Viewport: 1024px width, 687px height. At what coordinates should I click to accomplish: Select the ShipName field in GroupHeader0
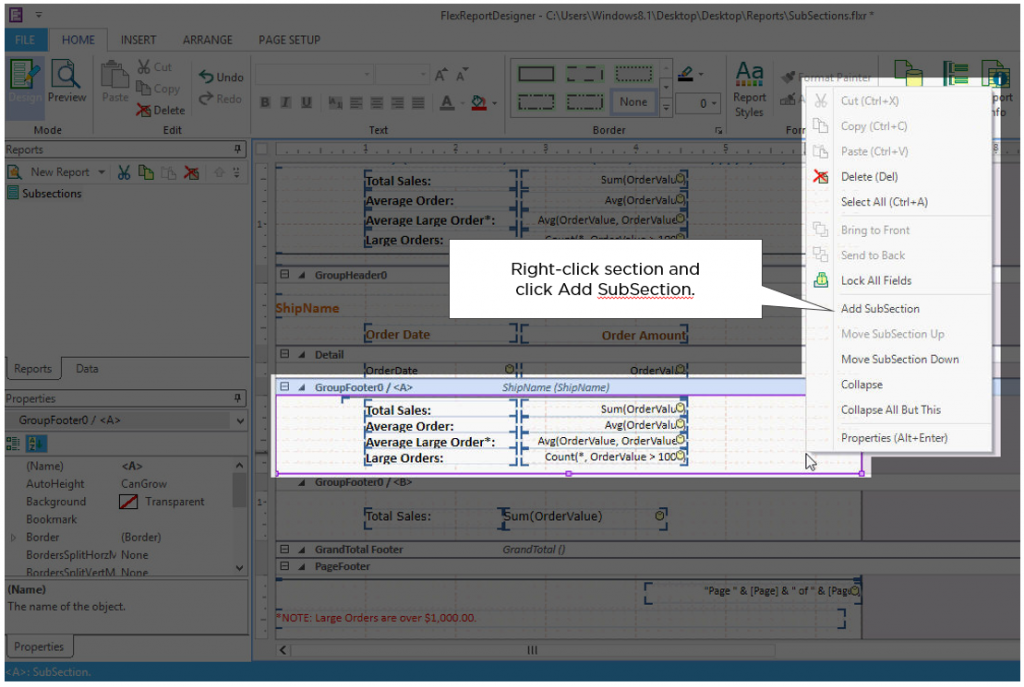(x=307, y=308)
